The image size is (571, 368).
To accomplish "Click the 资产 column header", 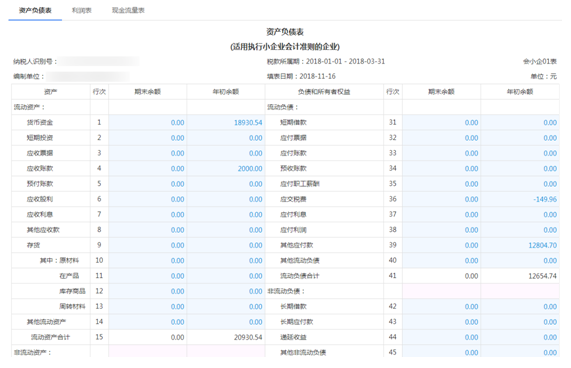I will [x=51, y=92].
